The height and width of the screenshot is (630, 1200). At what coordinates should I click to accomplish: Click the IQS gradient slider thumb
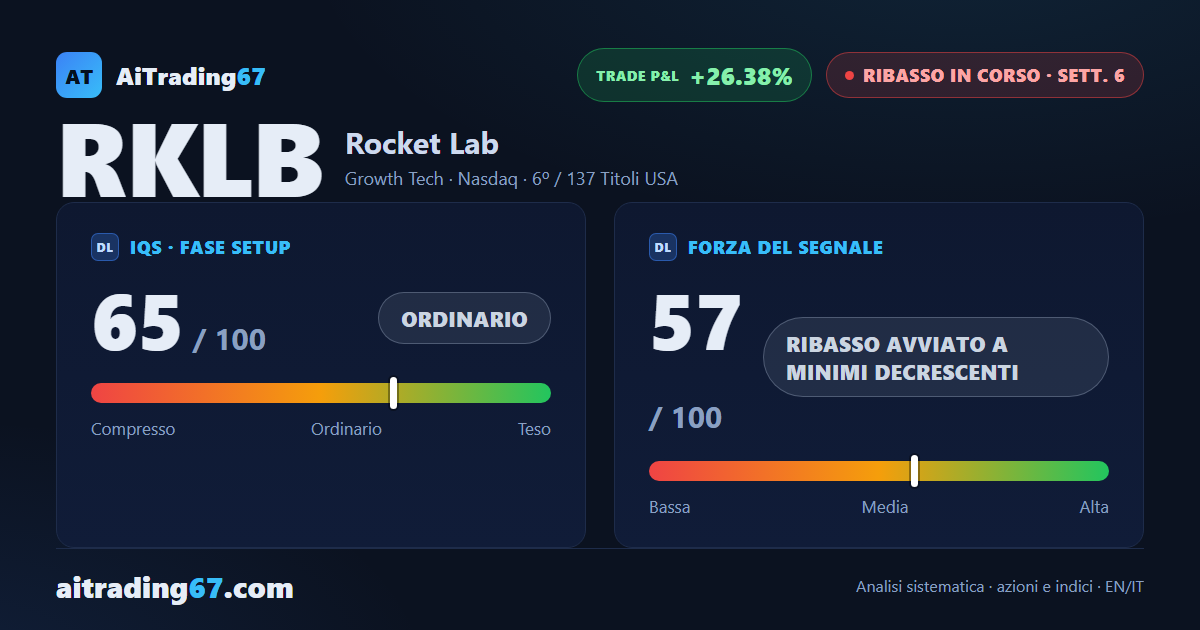coord(393,393)
